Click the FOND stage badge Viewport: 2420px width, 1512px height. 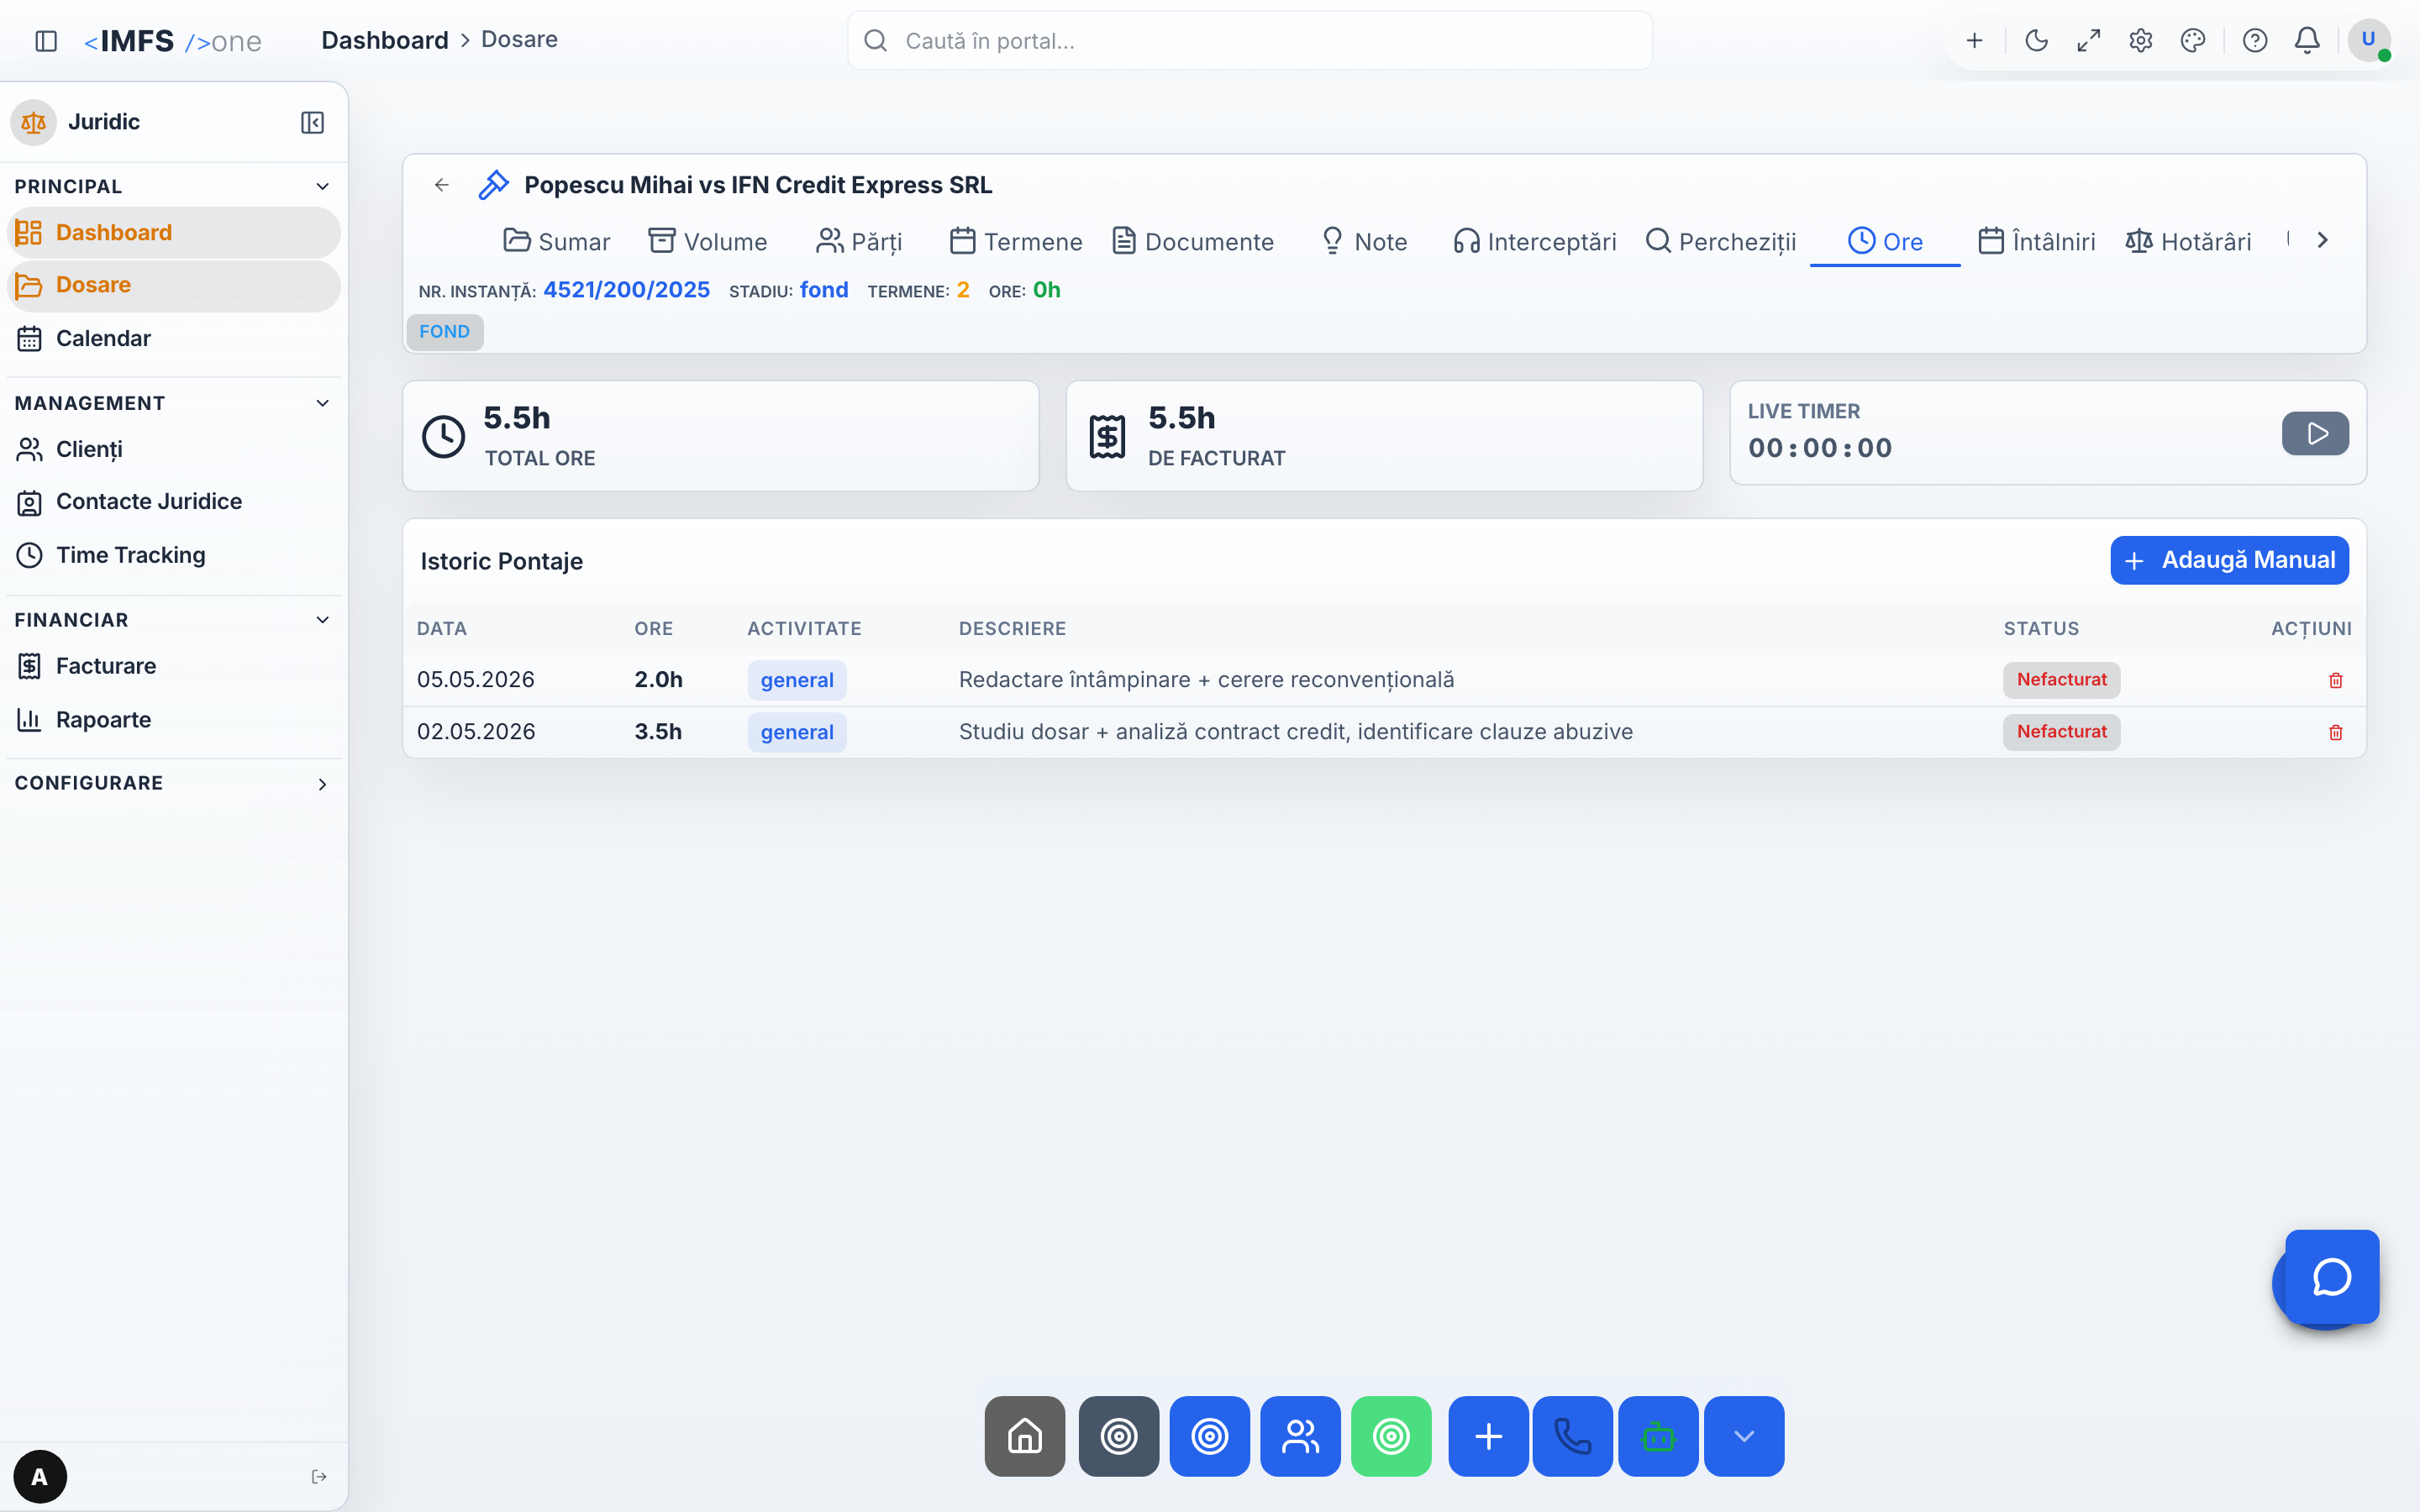coord(445,332)
